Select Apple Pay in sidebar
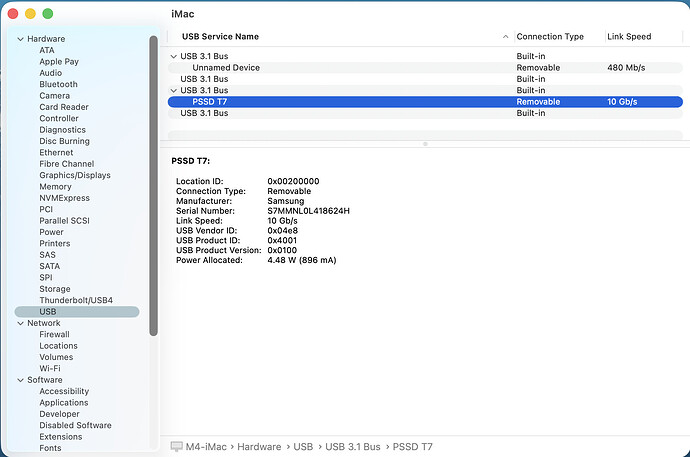 59,62
